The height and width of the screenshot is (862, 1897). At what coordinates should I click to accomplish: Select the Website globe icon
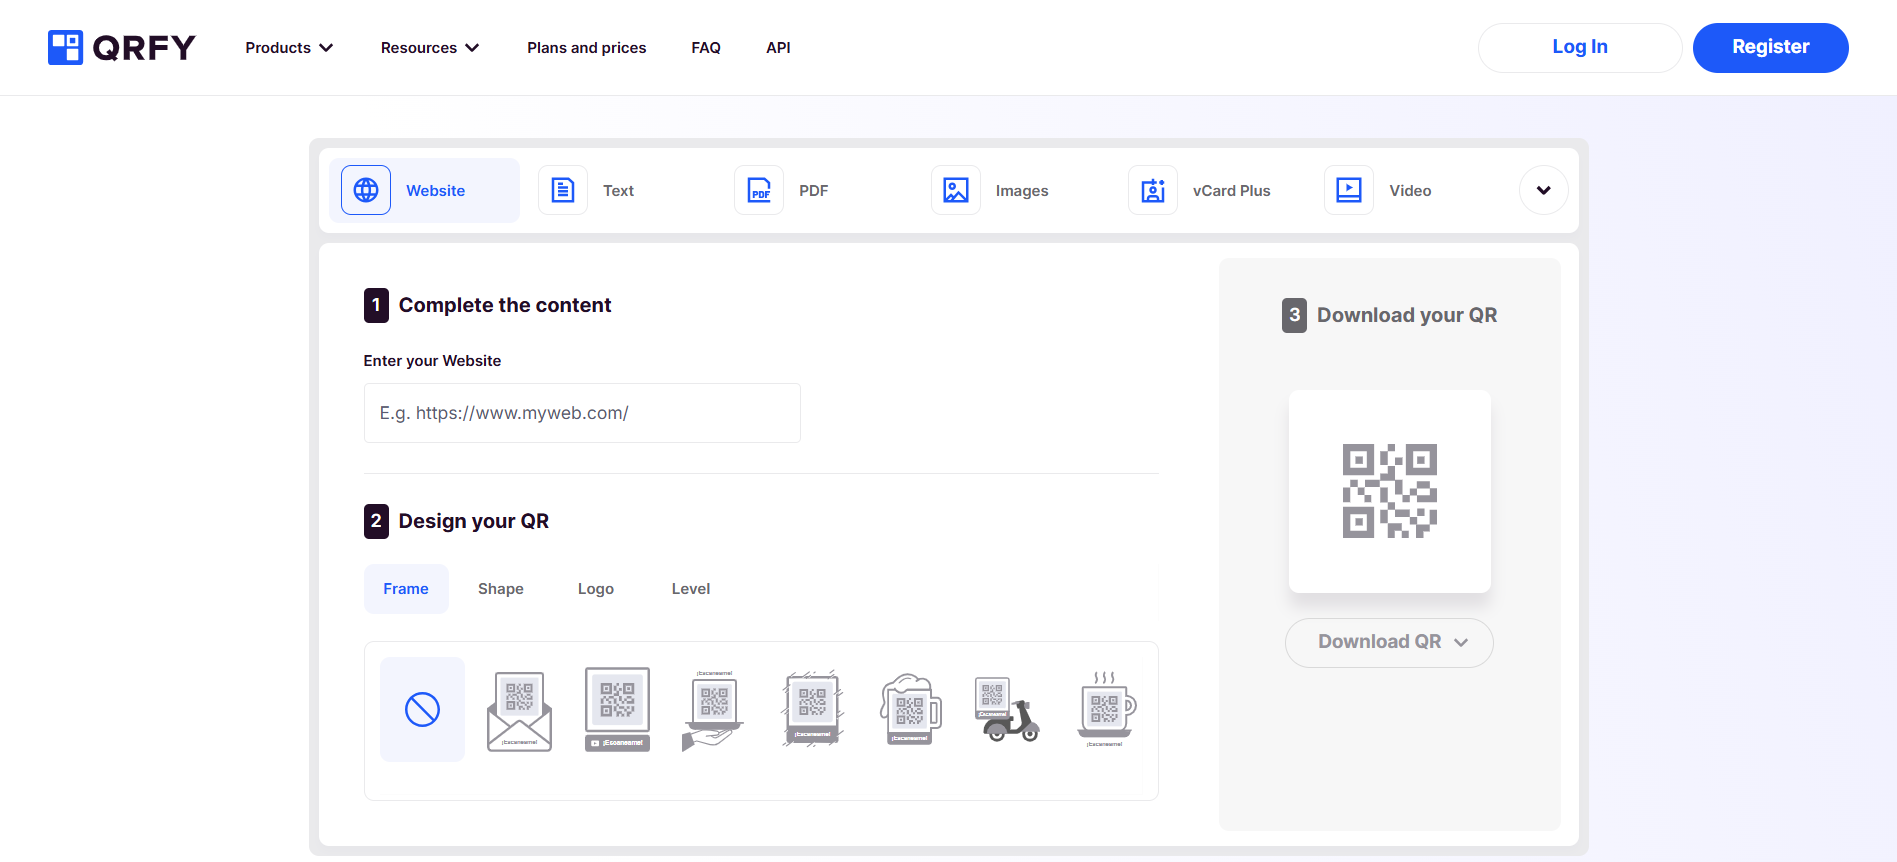coord(366,190)
